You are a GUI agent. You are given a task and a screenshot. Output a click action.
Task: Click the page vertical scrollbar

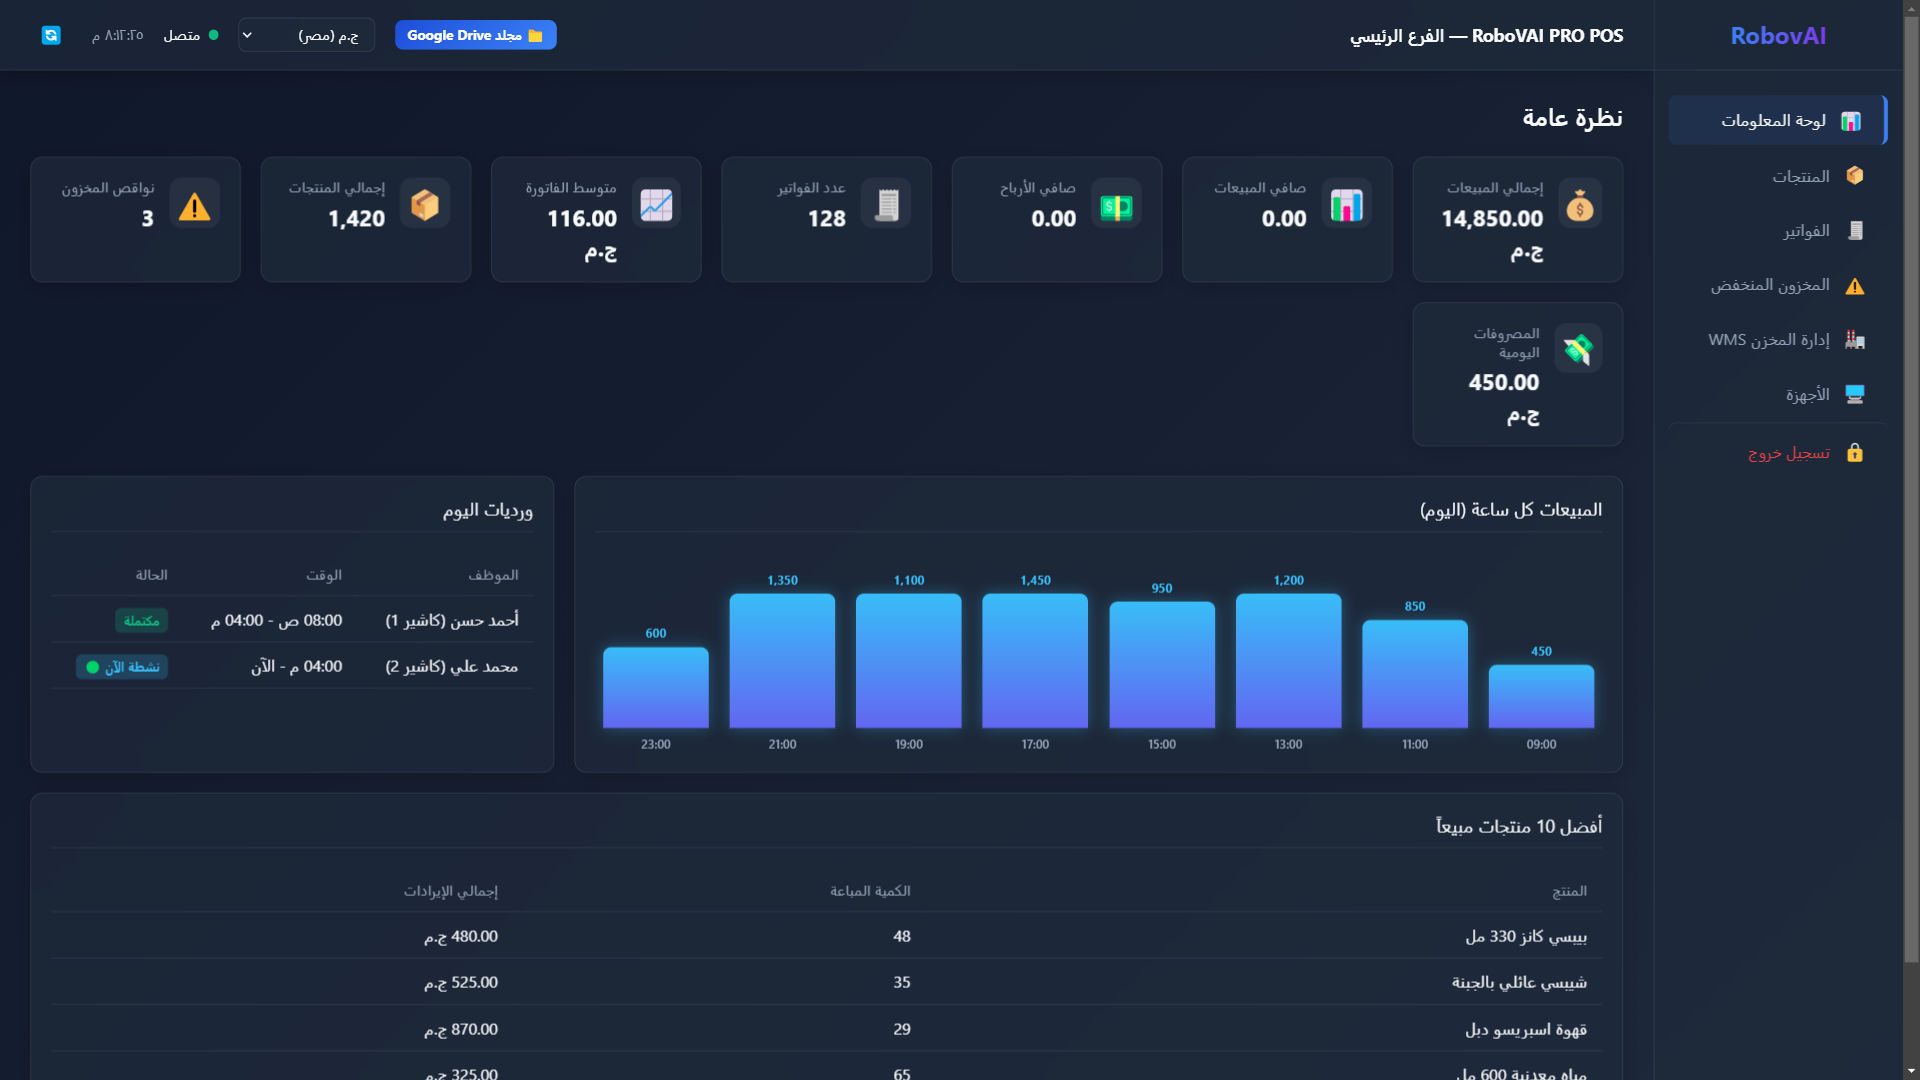(x=1911, y=490)
